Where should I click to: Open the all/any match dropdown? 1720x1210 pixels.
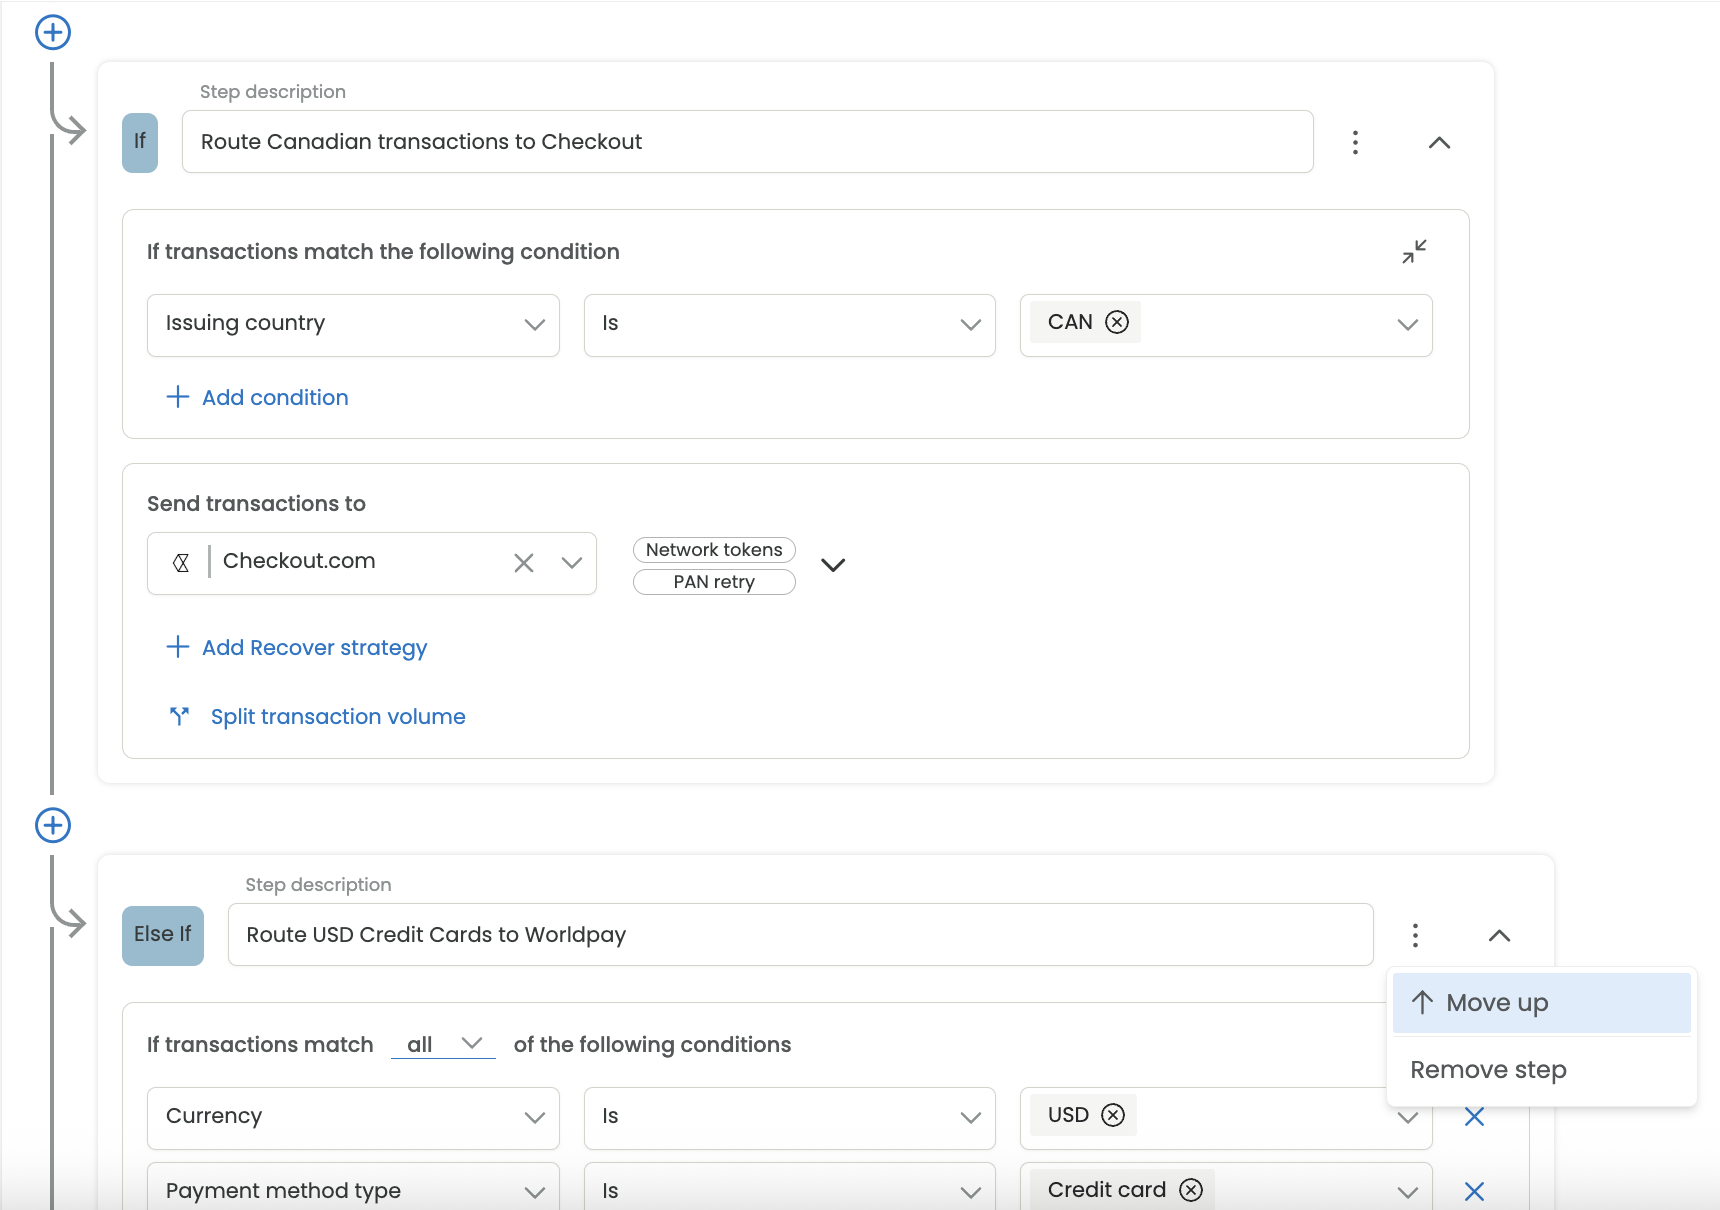[x=443, y=1044]
